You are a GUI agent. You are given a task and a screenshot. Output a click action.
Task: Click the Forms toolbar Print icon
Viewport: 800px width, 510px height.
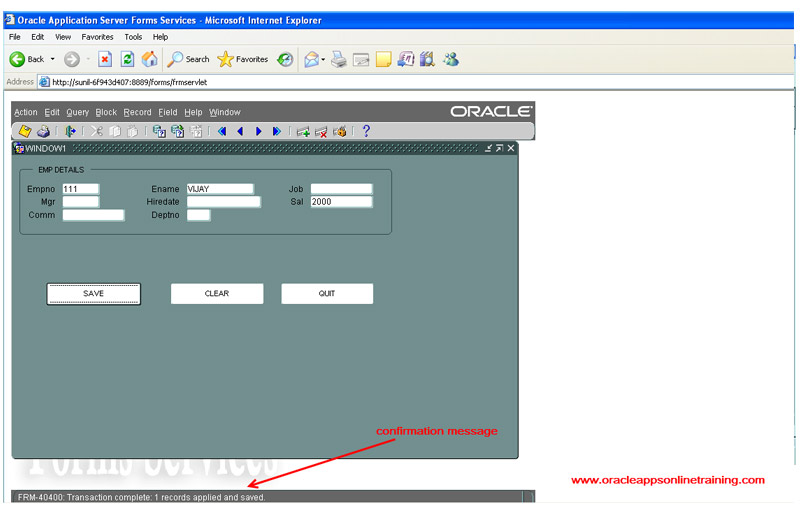point(43,132)
